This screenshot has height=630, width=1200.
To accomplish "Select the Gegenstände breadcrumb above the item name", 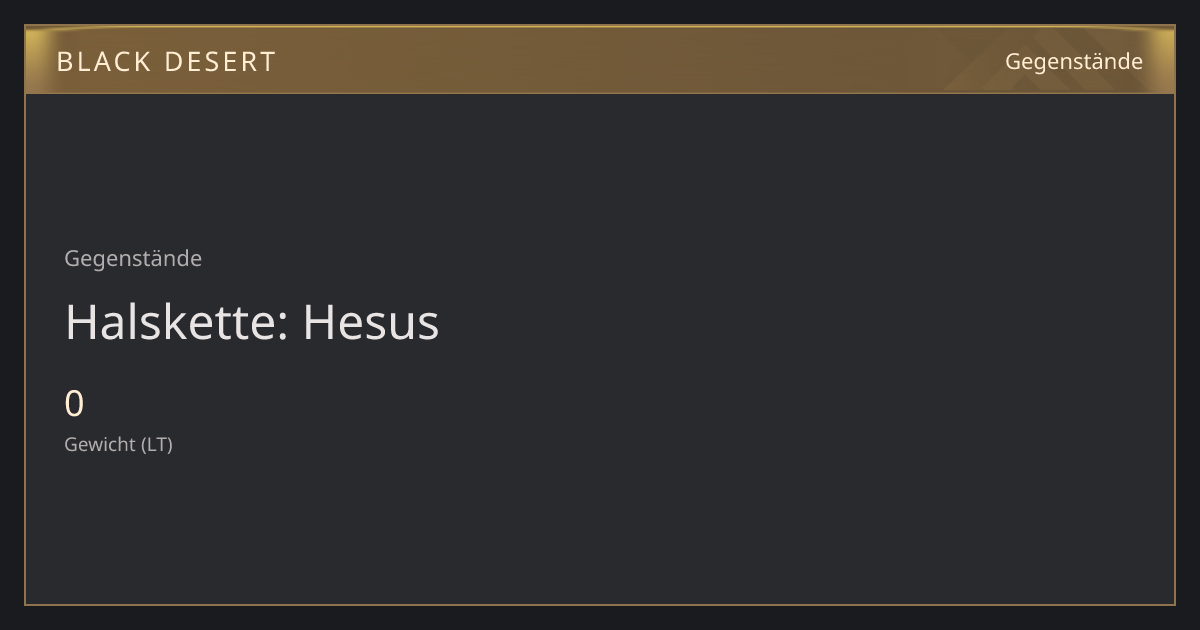I will tap(133, 259).
